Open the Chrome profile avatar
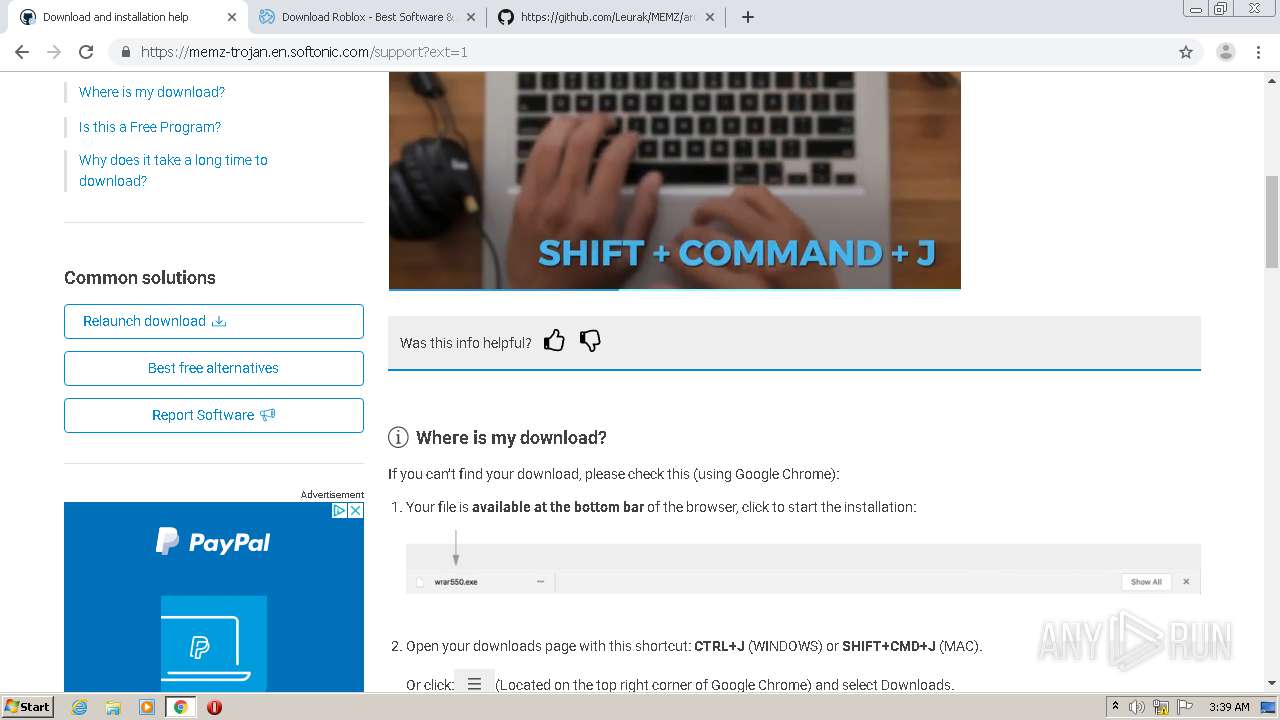Viewport: 1280px width, 720px height. pos(1225,52)
